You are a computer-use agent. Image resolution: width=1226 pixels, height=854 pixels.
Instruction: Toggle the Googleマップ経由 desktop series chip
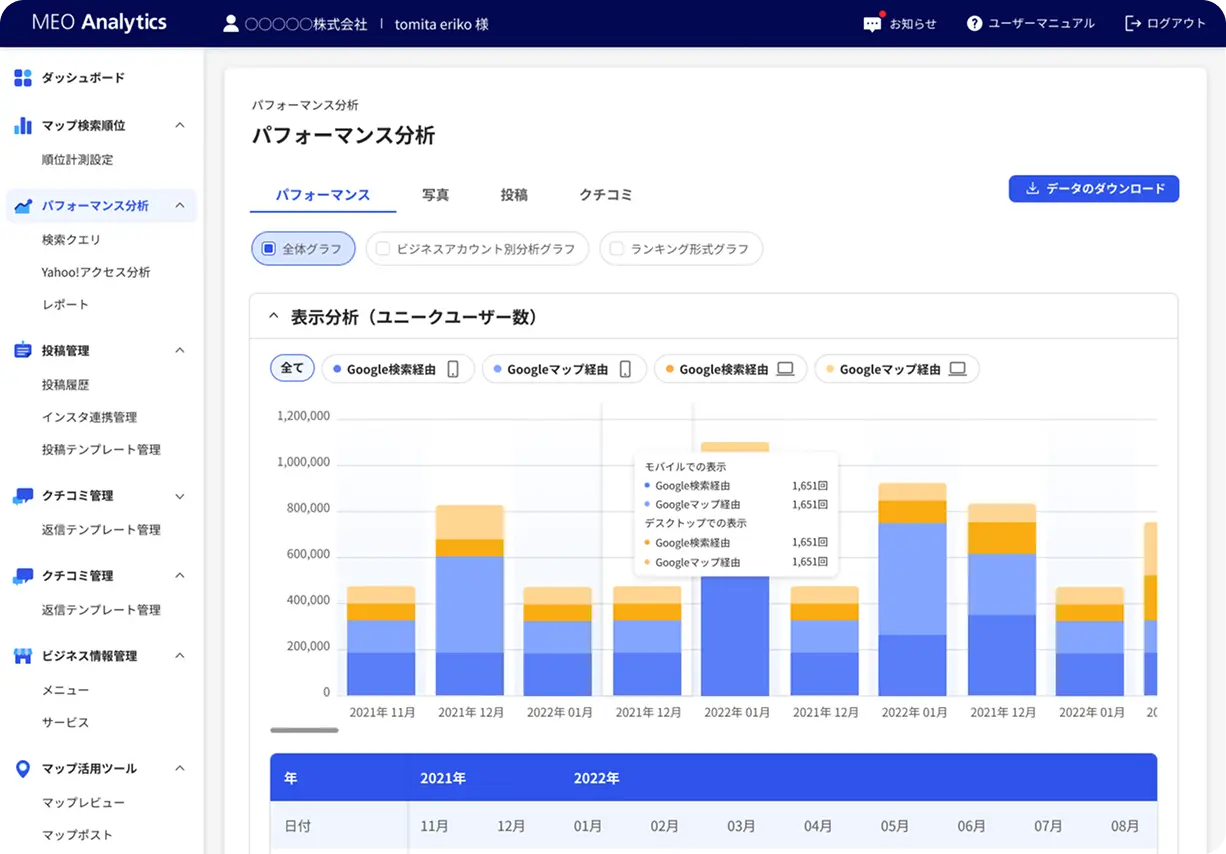[897, 369]
